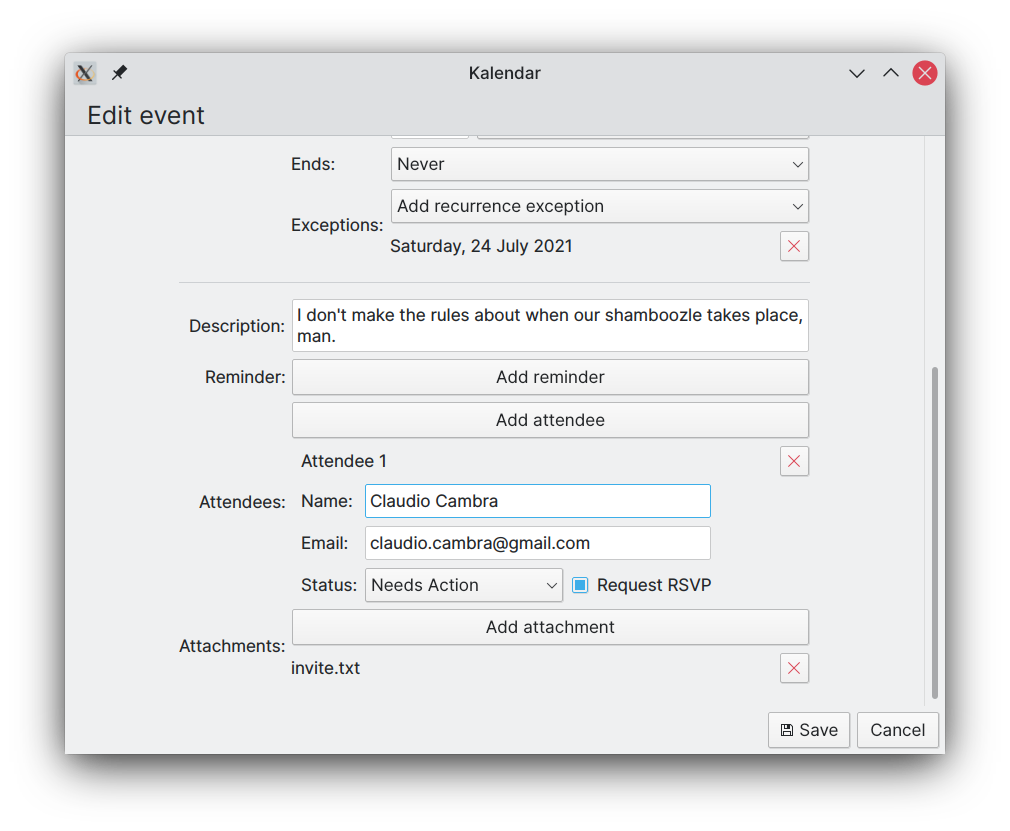Click the Edit event heading
Screen dimensions: 1010x831
point(146,115)
